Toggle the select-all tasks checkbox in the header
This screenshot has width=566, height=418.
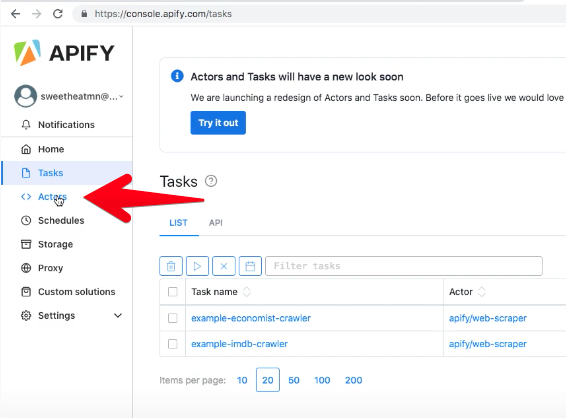tap(173, 292)
